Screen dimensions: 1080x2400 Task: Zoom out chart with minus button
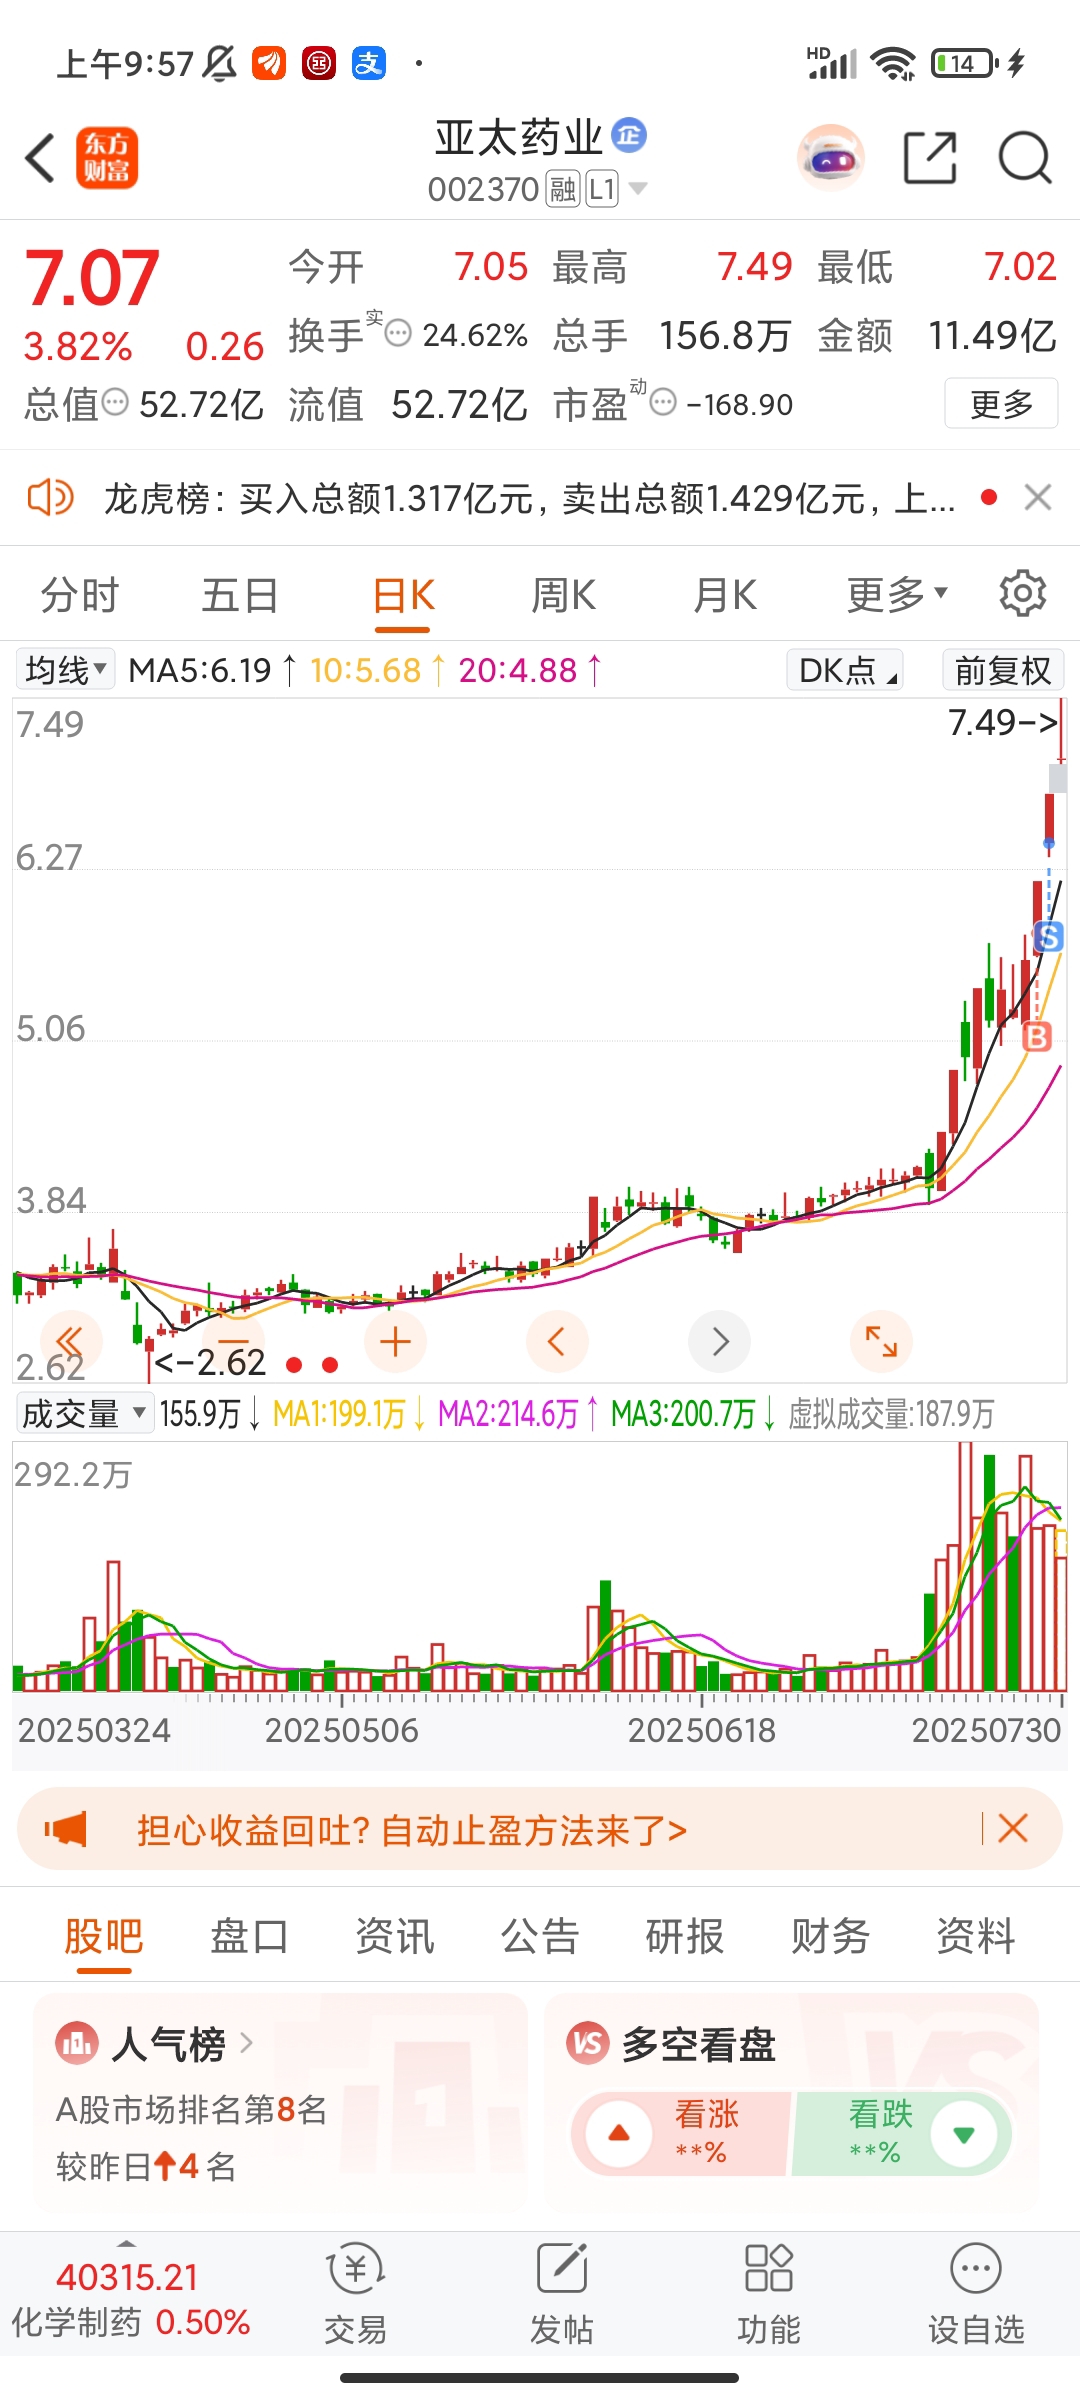(x=233, y=1341)
